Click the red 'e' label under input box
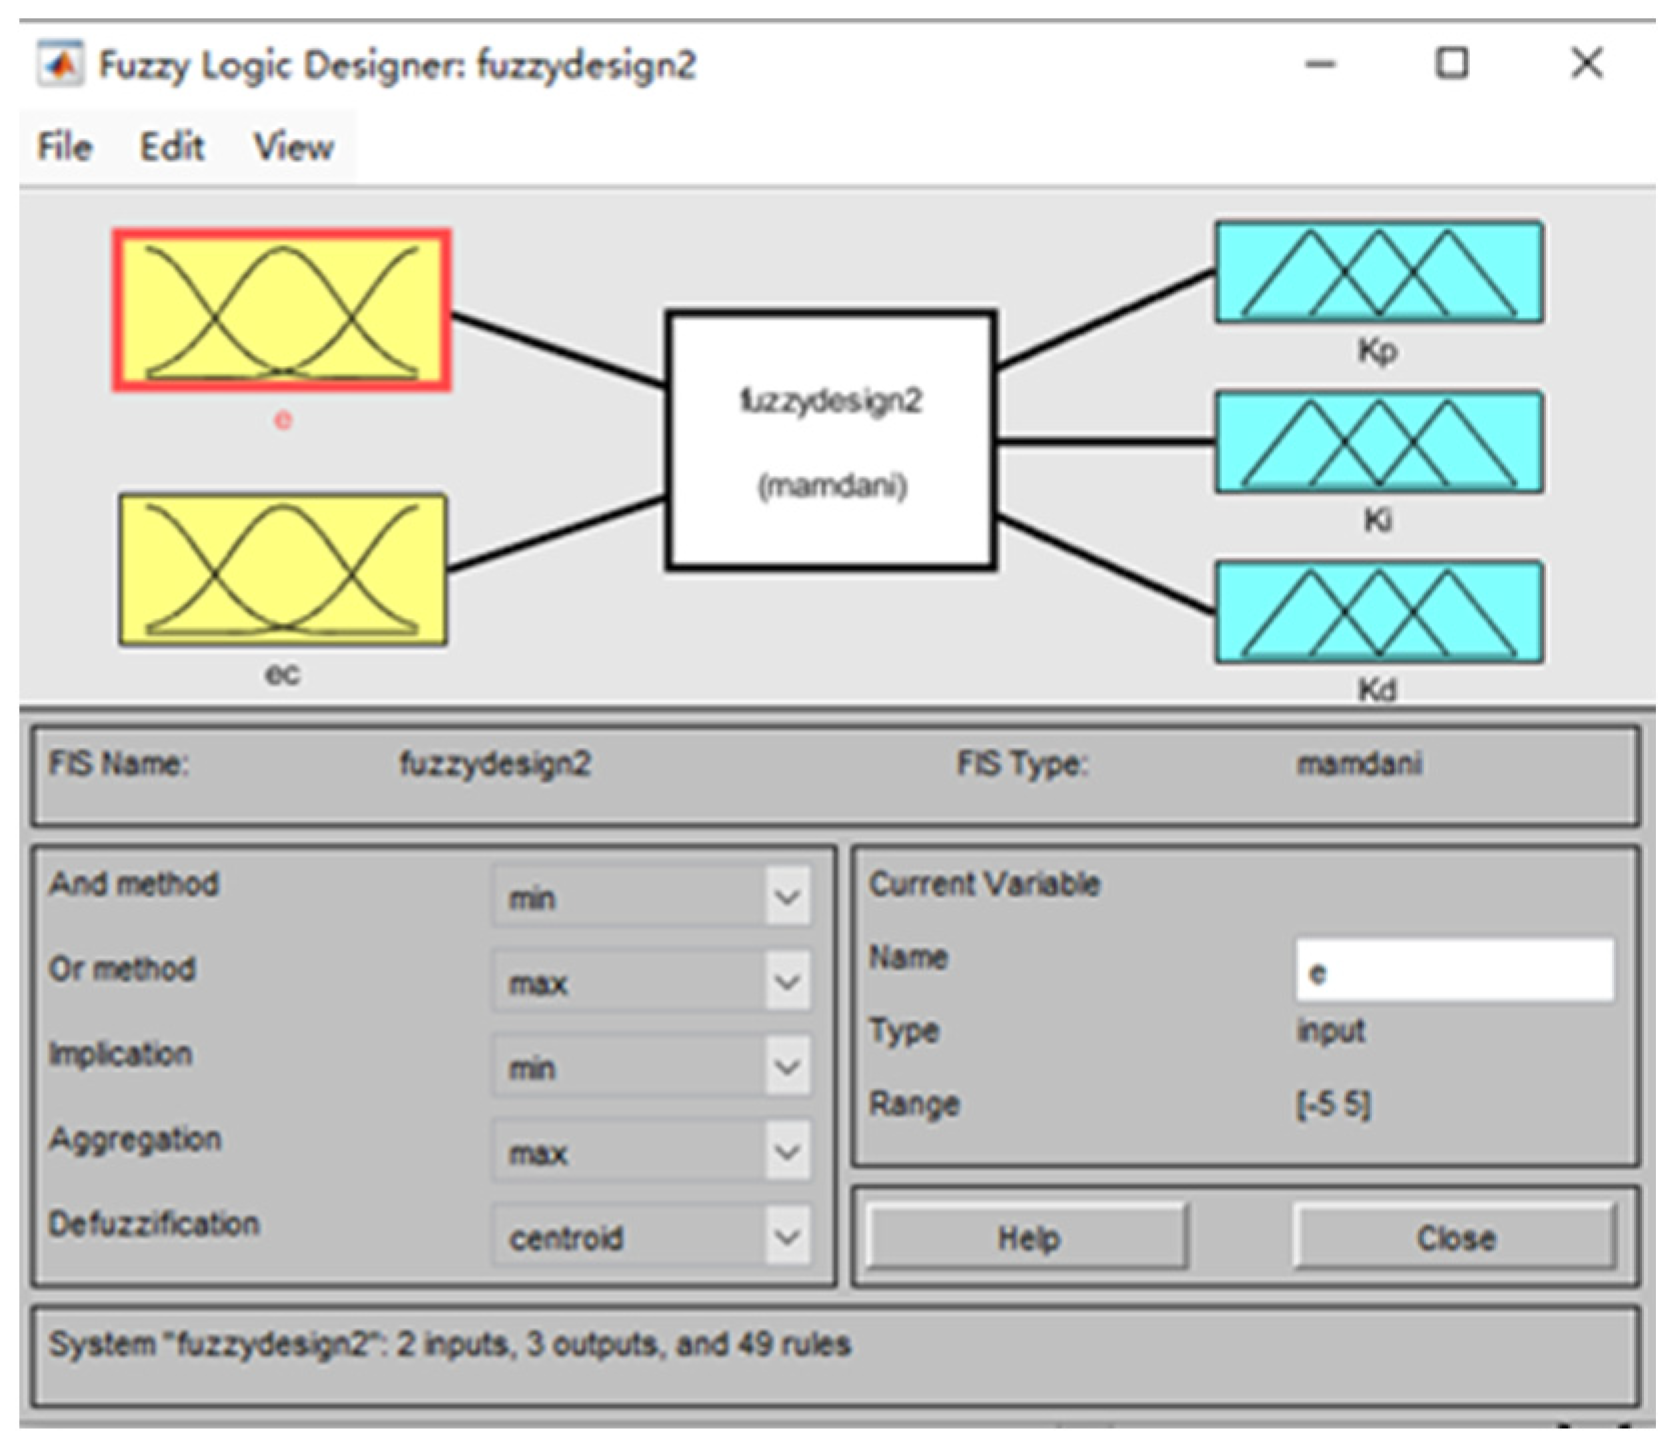Image resolution: width=1676 pixels, height=1447 pixels. pos(283,420)
